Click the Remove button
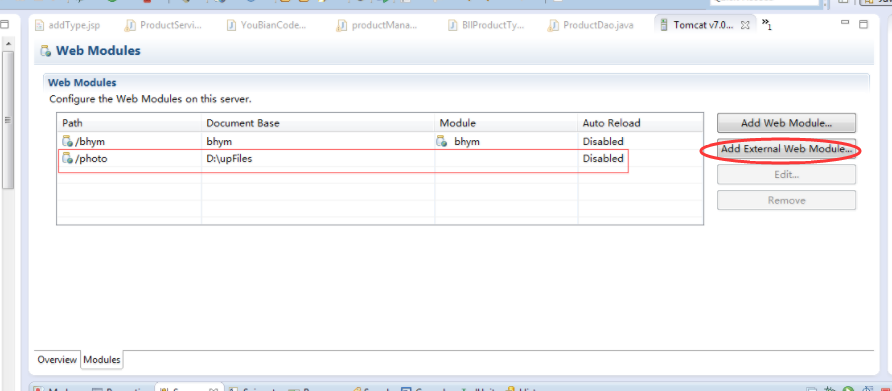 [x=786, y=200]
